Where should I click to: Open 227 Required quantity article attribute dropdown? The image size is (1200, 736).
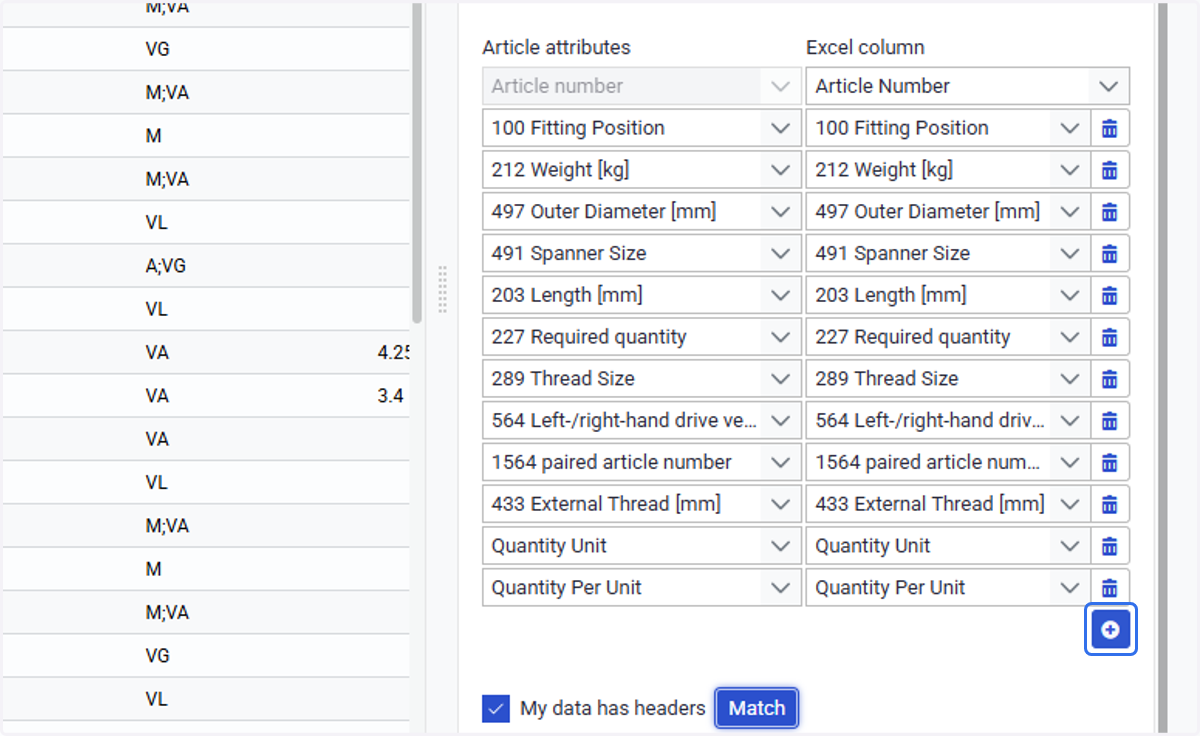click(x=781, y=337)
